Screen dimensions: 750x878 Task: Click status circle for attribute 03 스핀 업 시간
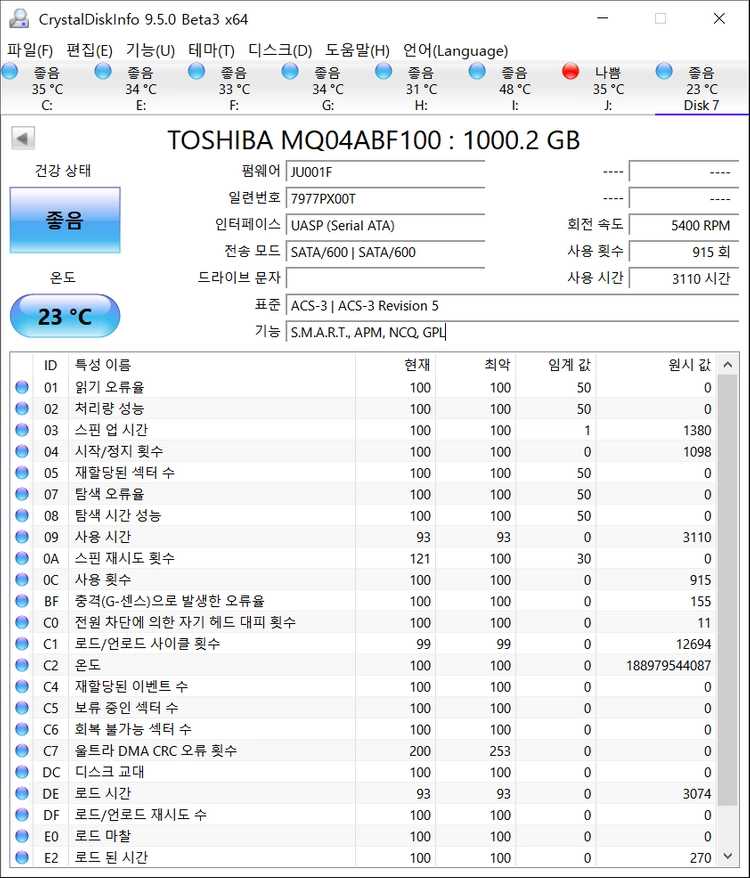click(x=22, y=430)
